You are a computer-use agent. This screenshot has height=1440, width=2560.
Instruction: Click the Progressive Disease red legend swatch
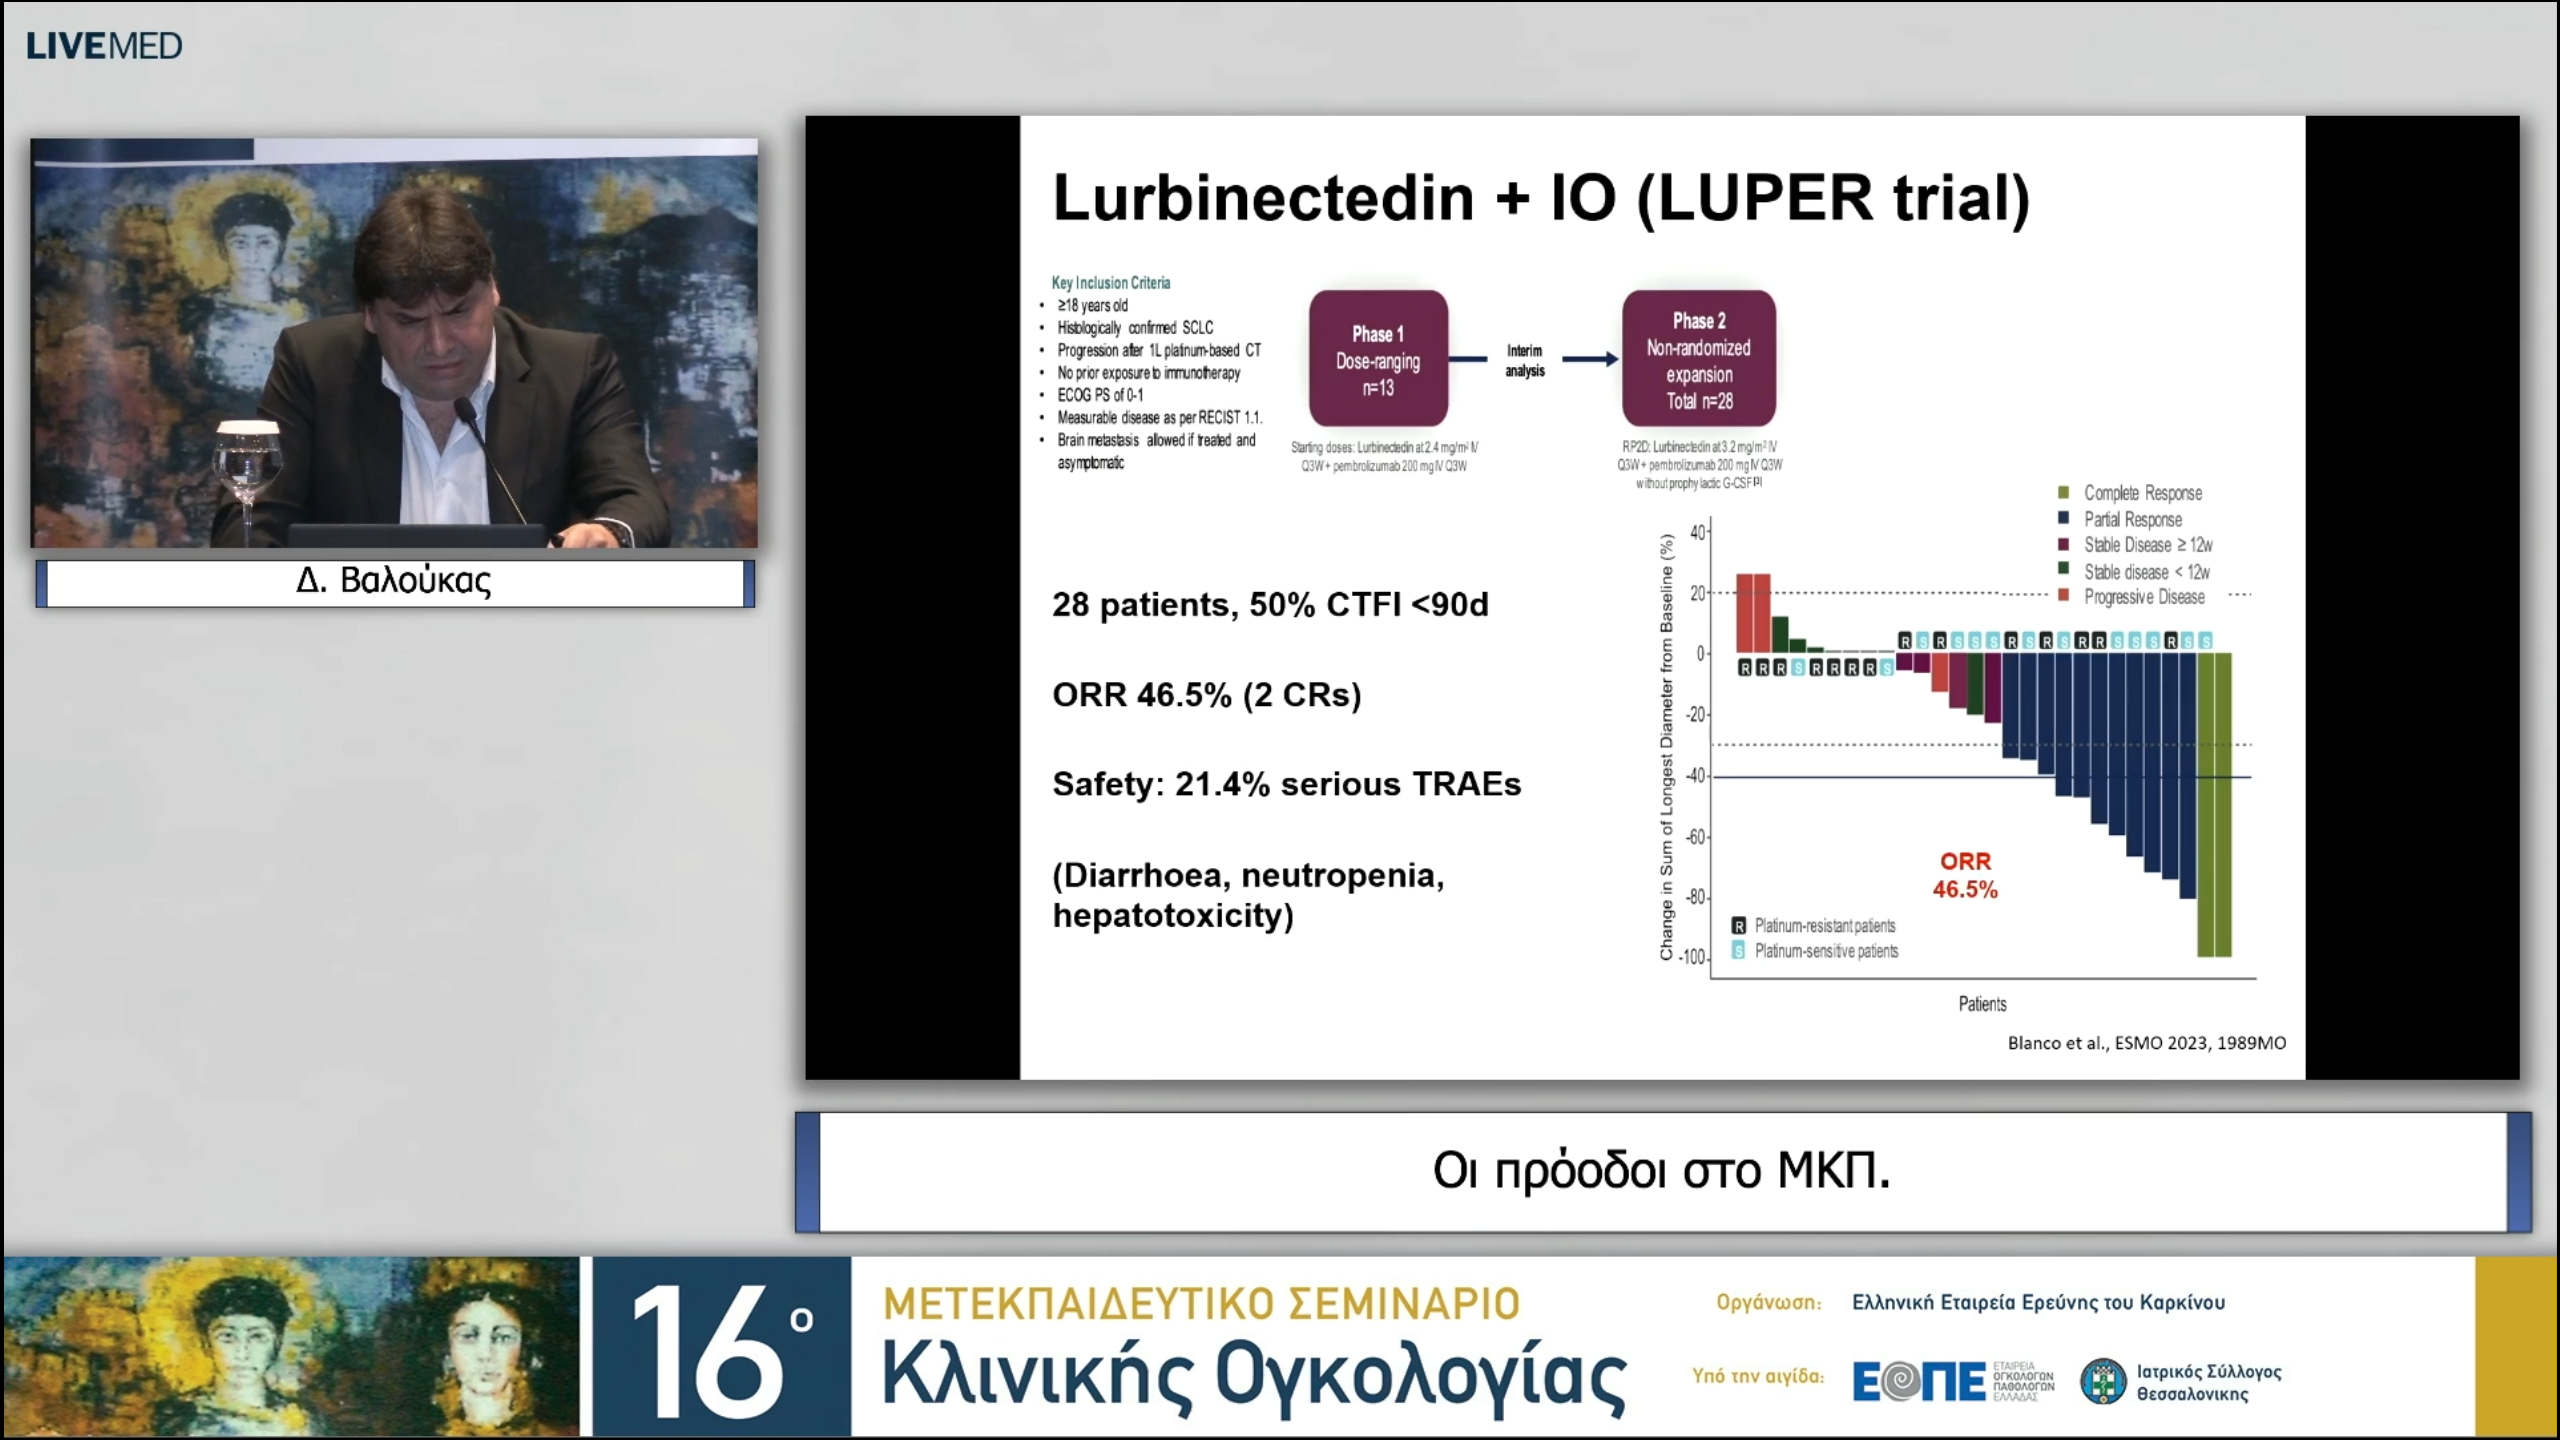coord(2063,596)
